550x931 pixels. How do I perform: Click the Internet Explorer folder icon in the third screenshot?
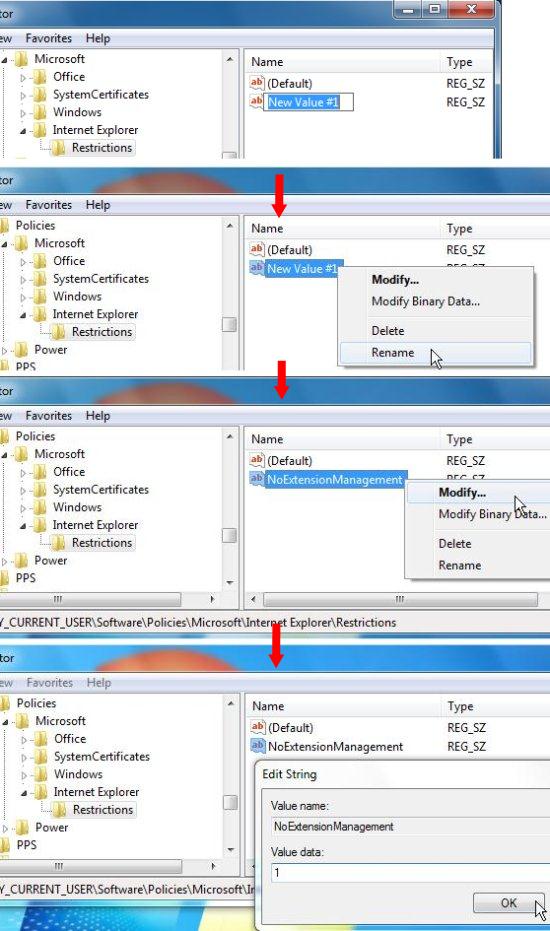[40, 525]
